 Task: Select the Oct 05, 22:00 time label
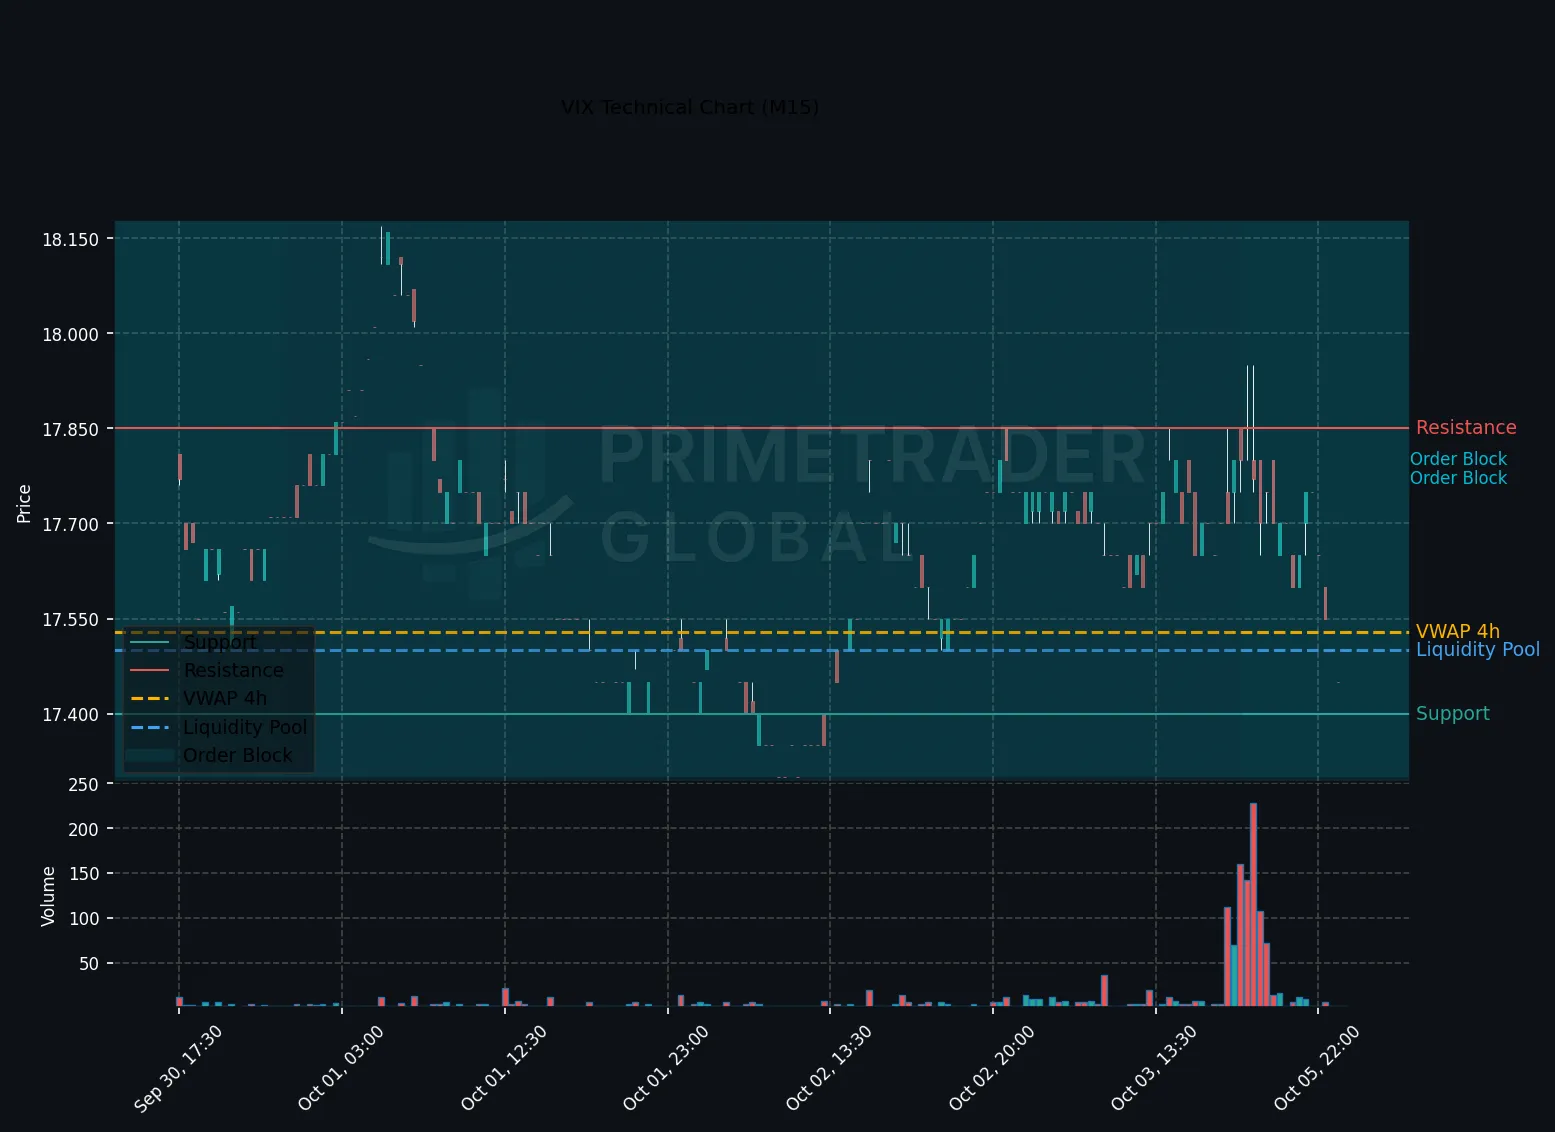(1317, 1068)
